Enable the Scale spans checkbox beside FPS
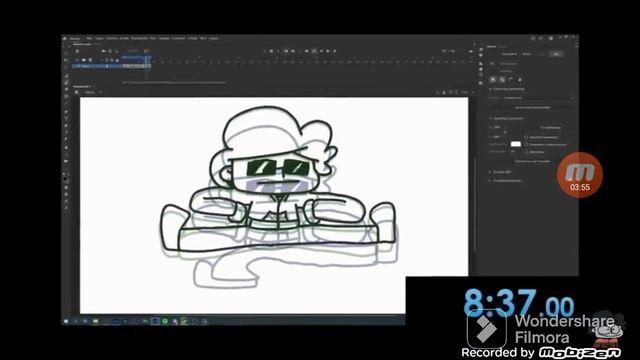This screenshot has height=360, width=640. click(x=527, y=152)
